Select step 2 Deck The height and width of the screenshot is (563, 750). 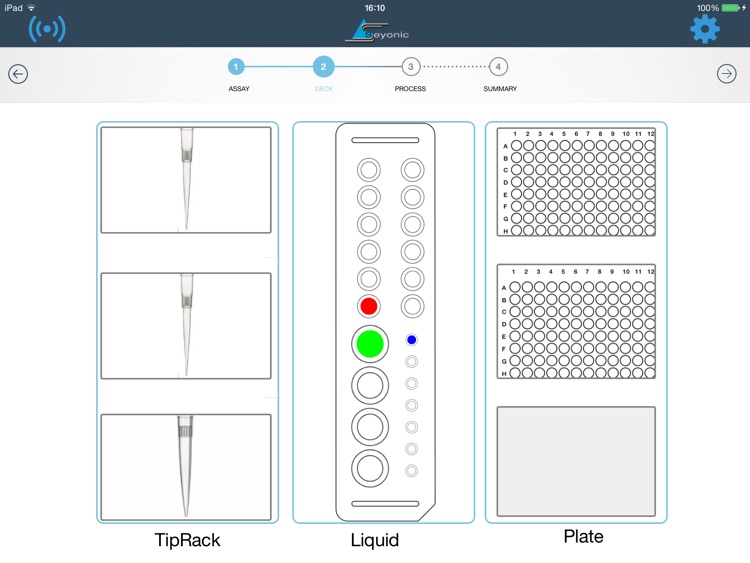click(x=323, y=67)
